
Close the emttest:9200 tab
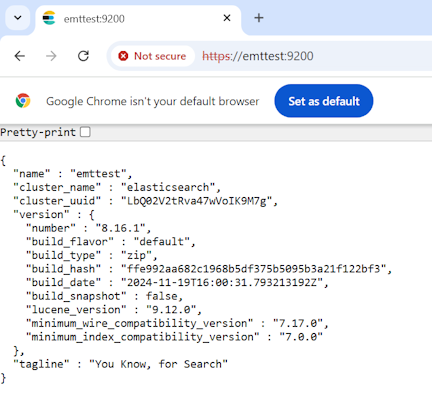coord(227,18)
